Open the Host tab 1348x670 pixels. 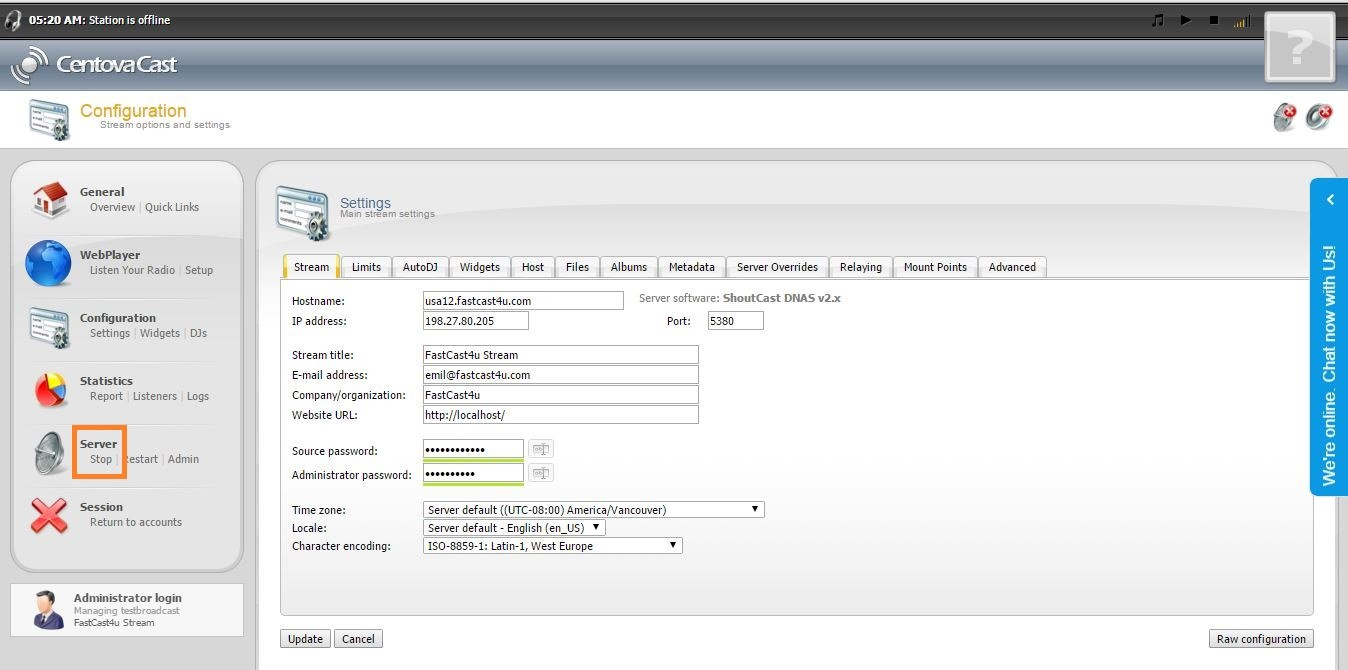tap(533, 267)
